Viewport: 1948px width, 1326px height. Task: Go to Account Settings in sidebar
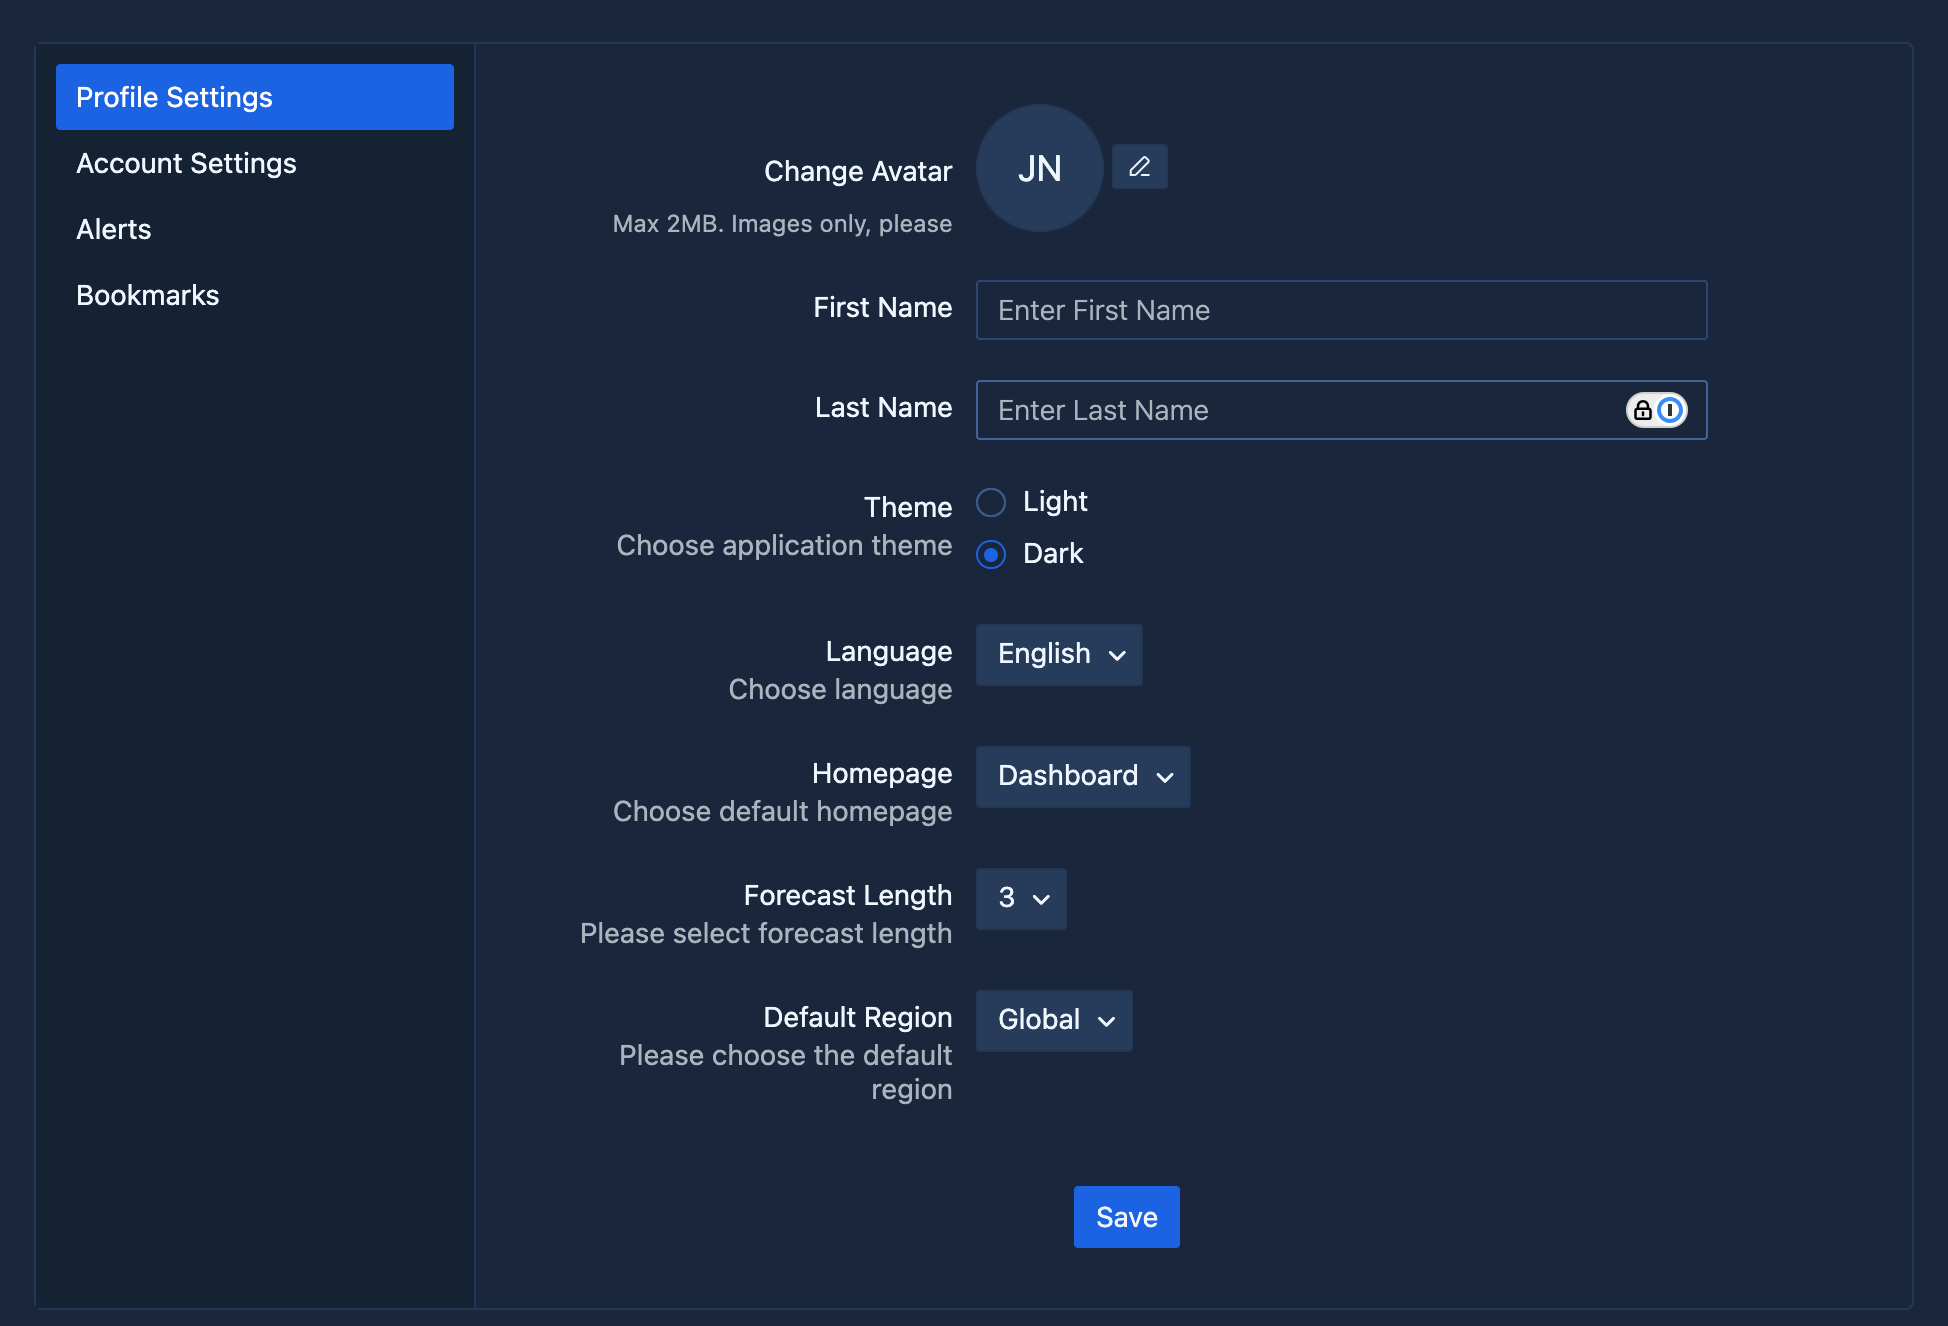click(186, 163)
